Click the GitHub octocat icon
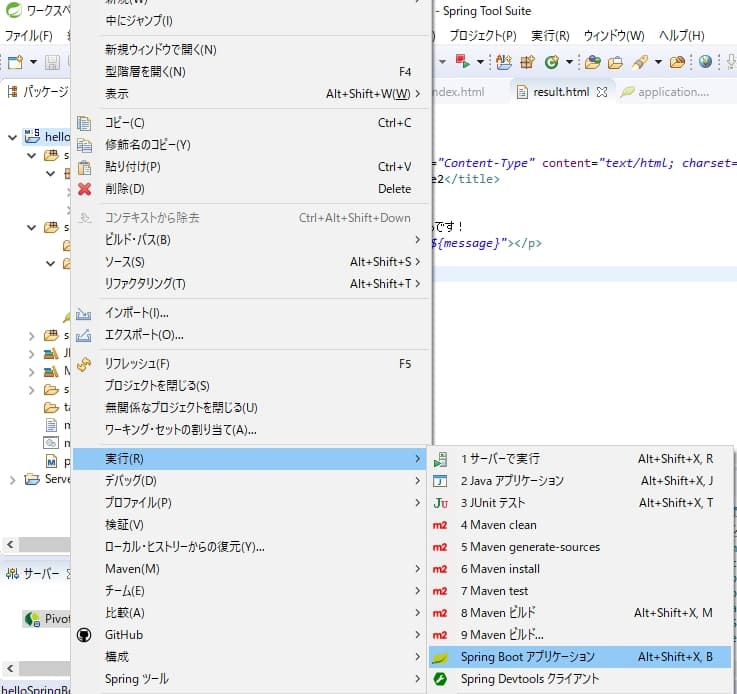This screenshot has height=694, width=737. point(84,635)
